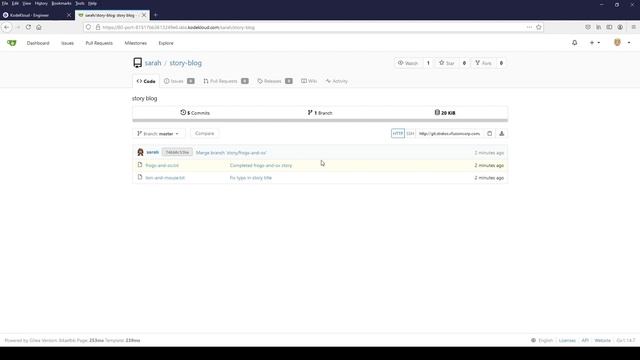Go to Dashboard in the top navigation
This screenshot has height=360, width=640.
38,43
